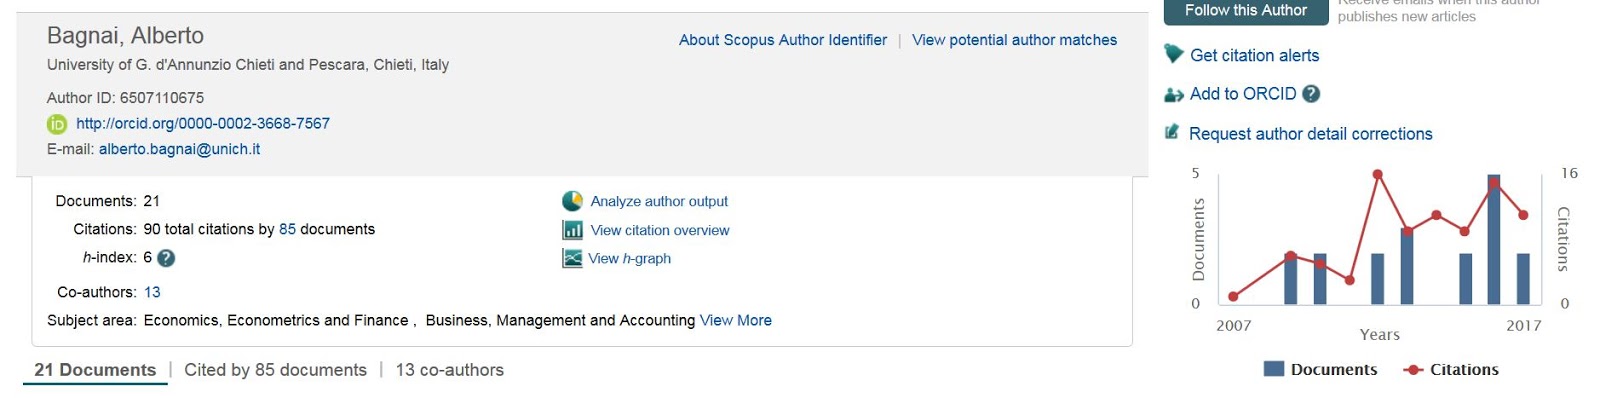
Task: Switch to Cited by 85 documents tab
Action: click(x=275, y=370)
